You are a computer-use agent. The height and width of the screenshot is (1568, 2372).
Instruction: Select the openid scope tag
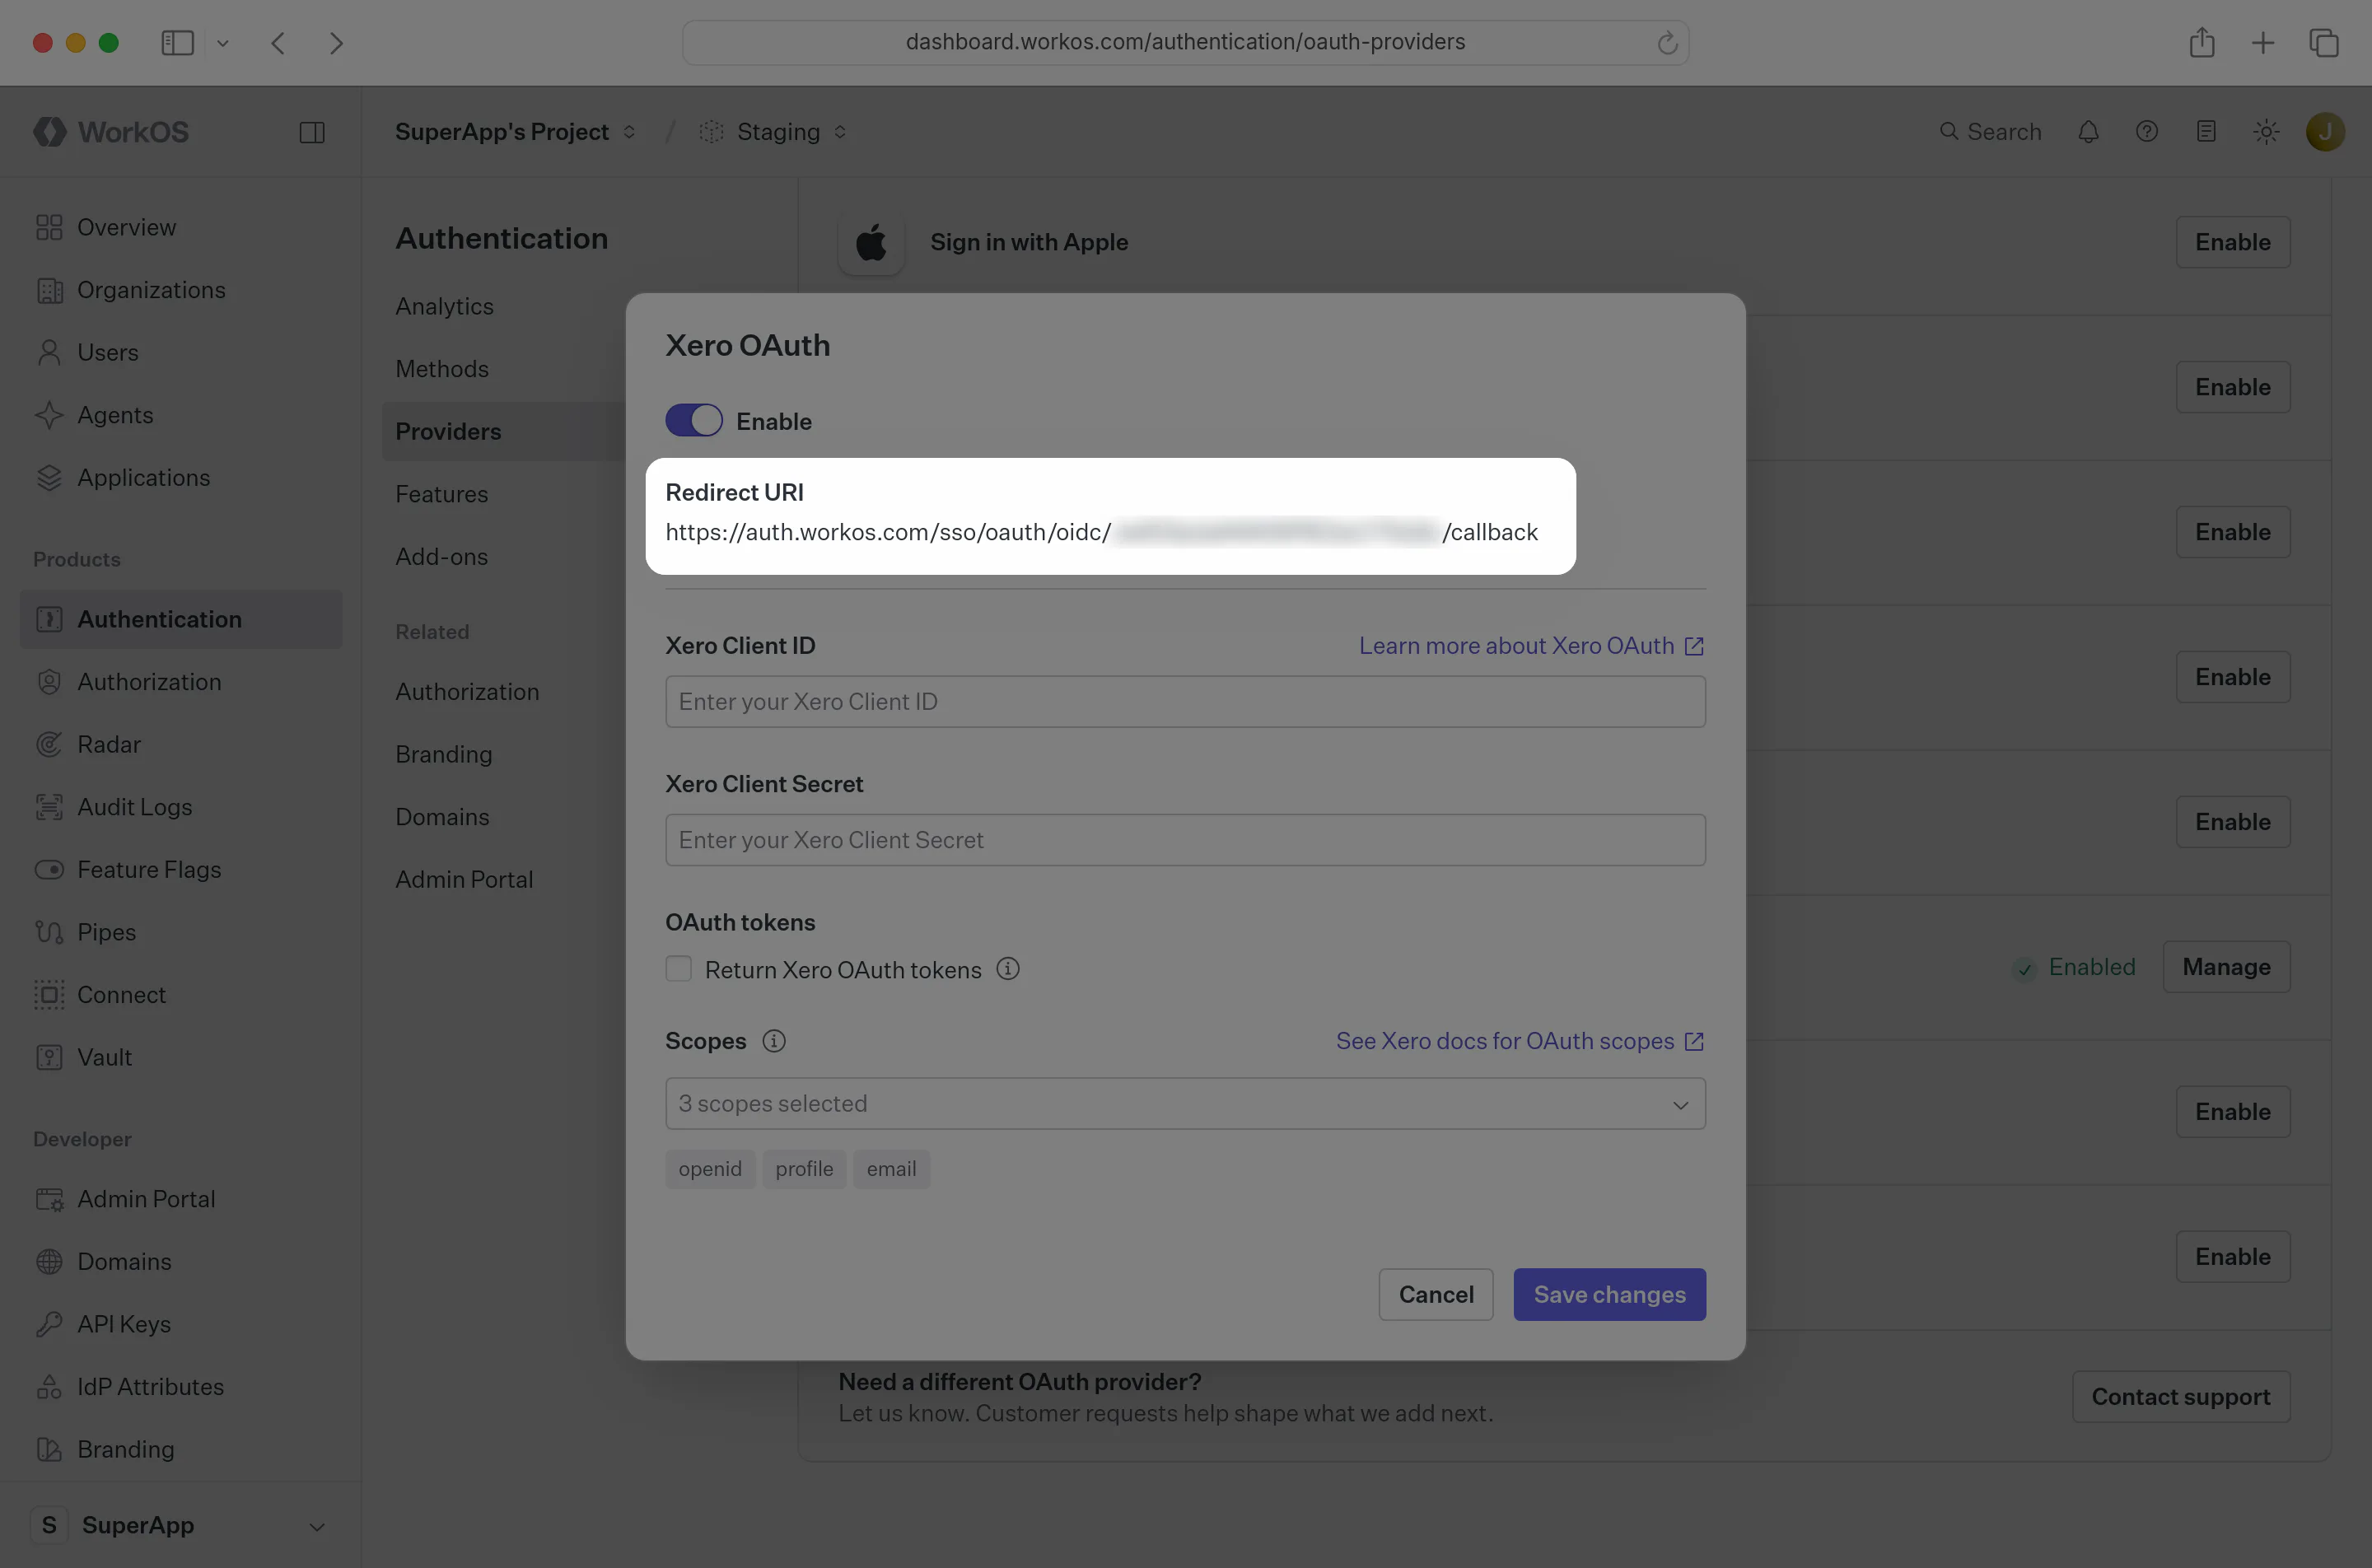(x=710, y=1169)
